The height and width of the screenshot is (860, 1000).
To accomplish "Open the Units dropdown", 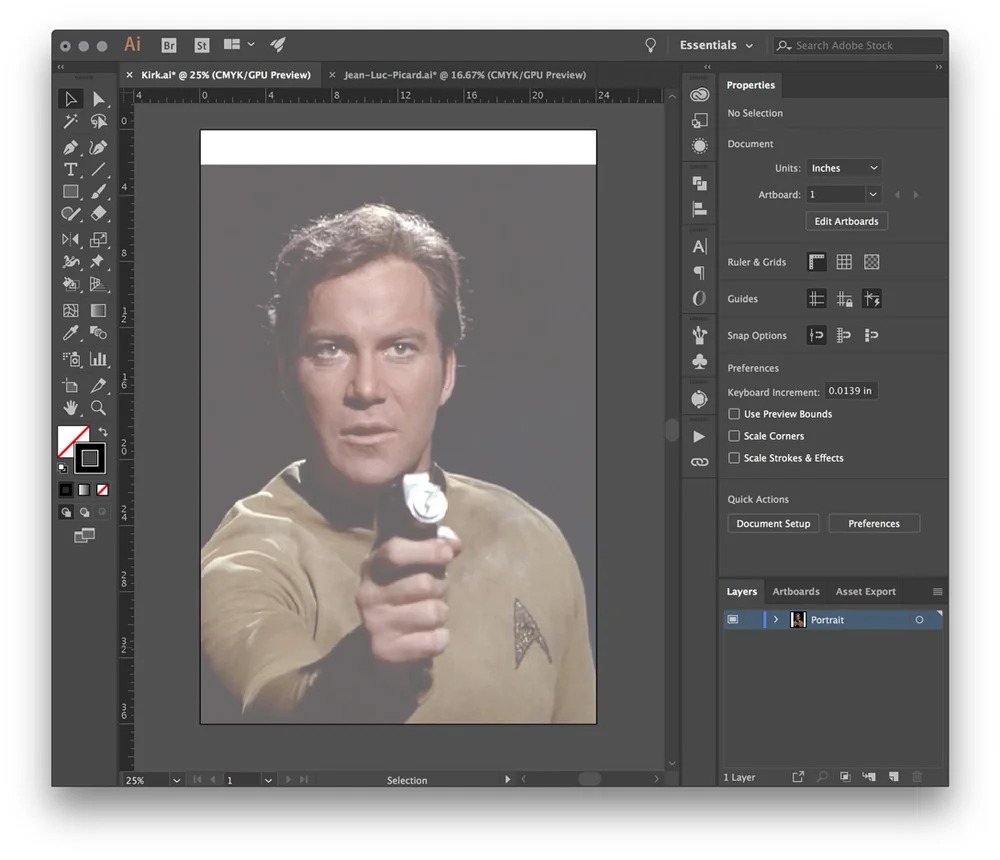I will 844,167.
